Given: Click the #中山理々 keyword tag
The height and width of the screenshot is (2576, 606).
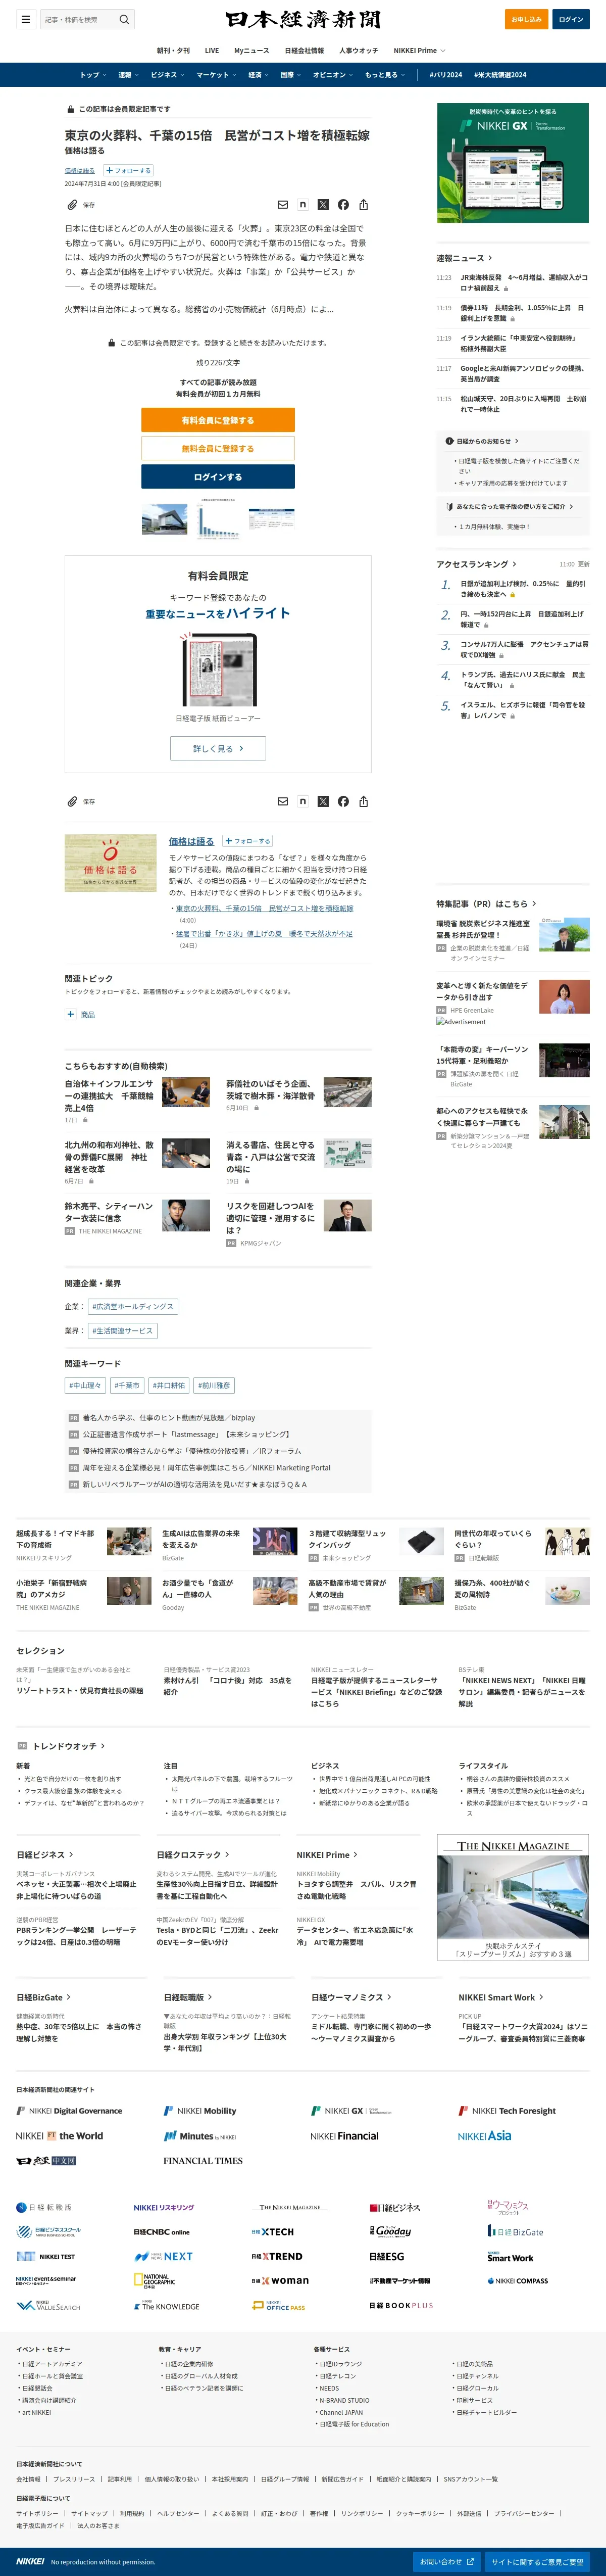Looking at the screenshot, I should tap(85, 1386).
